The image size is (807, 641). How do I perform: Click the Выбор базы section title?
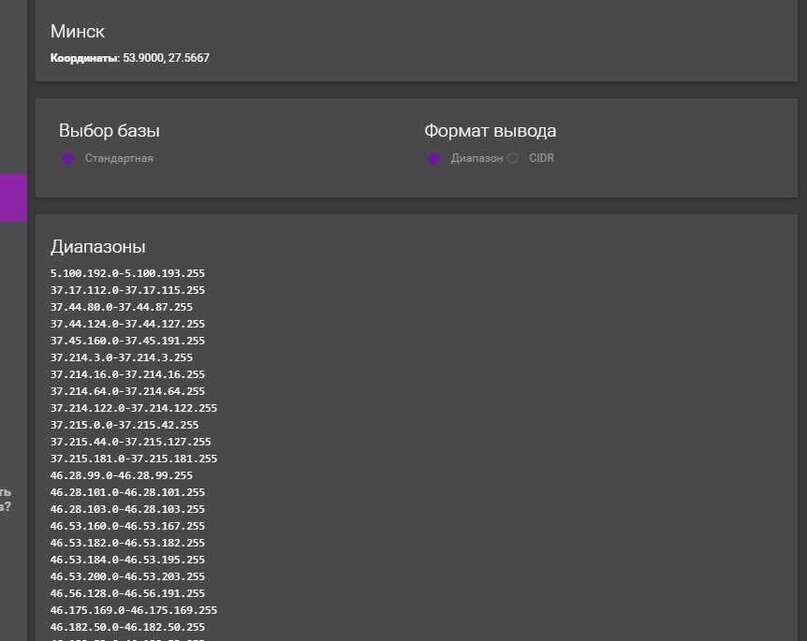click(x=109, y=131)
